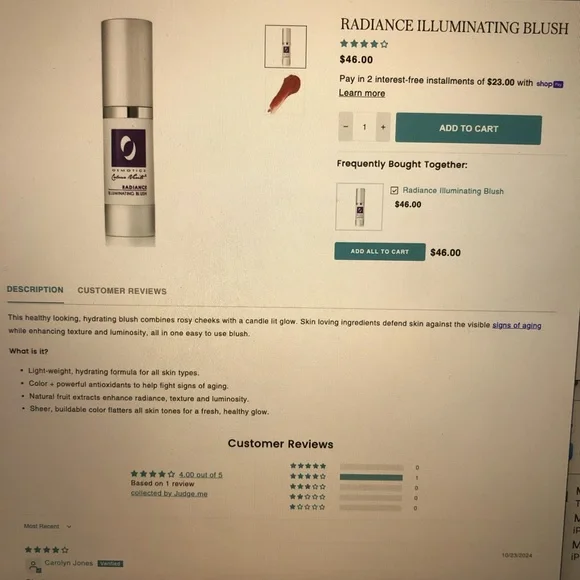Image resolution: width=580 pixels, height=580 pixels.
Task: Click the star rating under product title
Action: 364,44
